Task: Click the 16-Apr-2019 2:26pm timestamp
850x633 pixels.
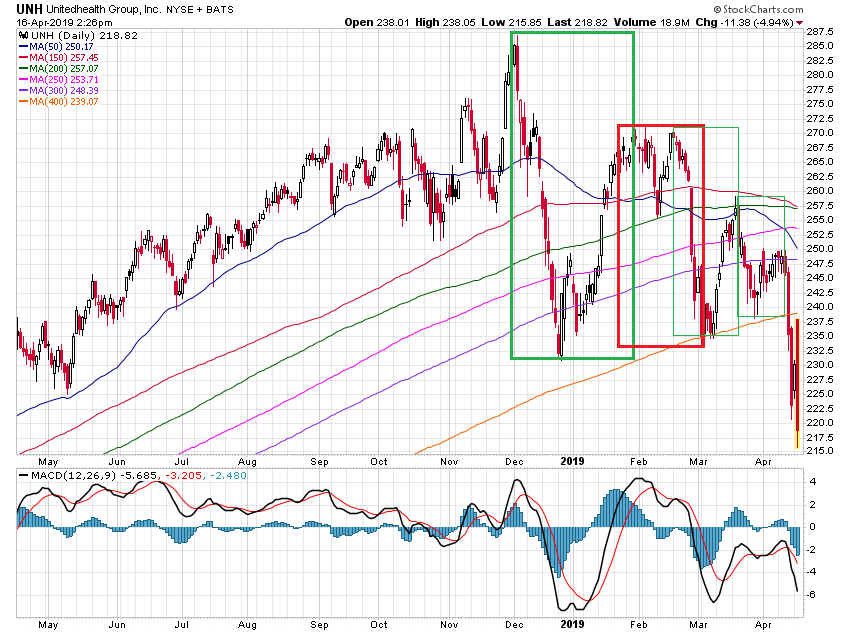Action: [x=65, y=22]
